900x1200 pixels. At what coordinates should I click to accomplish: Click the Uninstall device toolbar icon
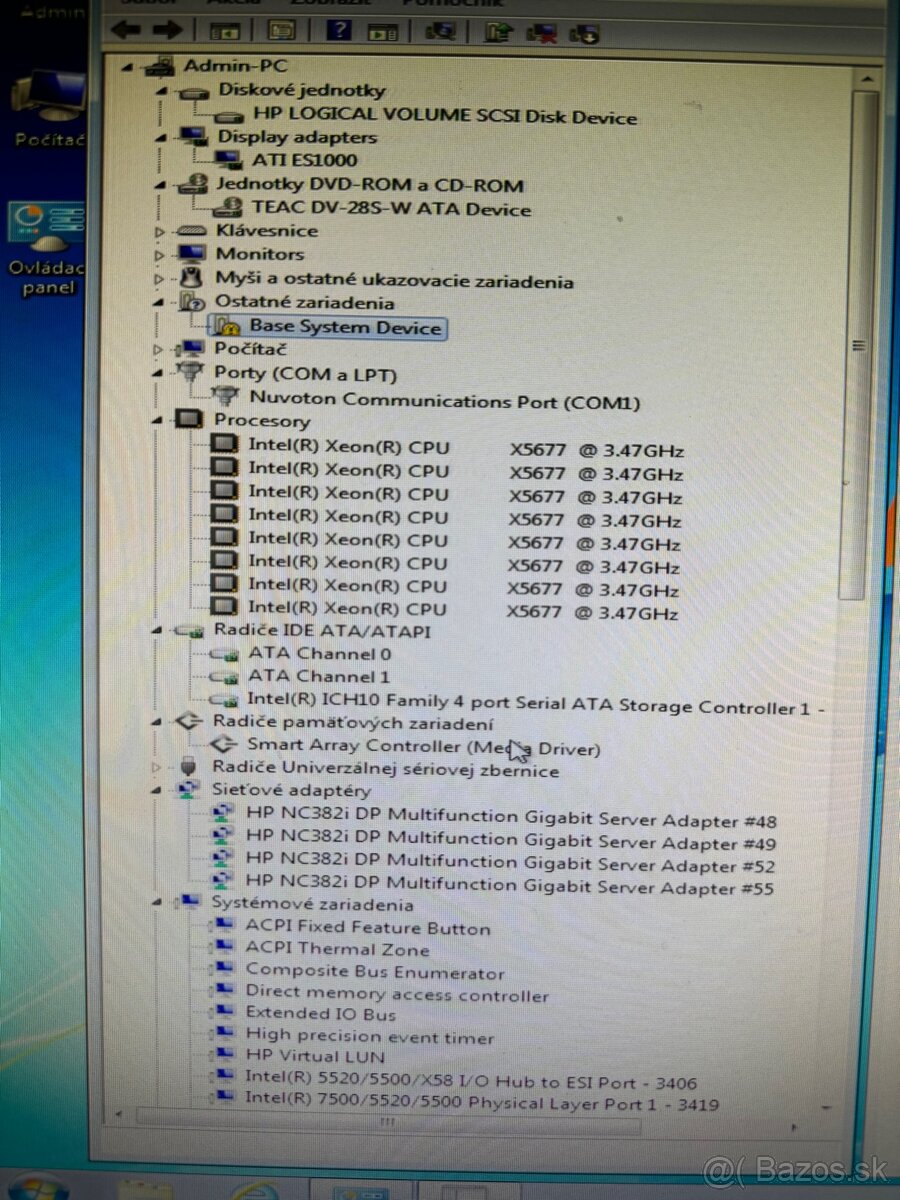(546, 32)
